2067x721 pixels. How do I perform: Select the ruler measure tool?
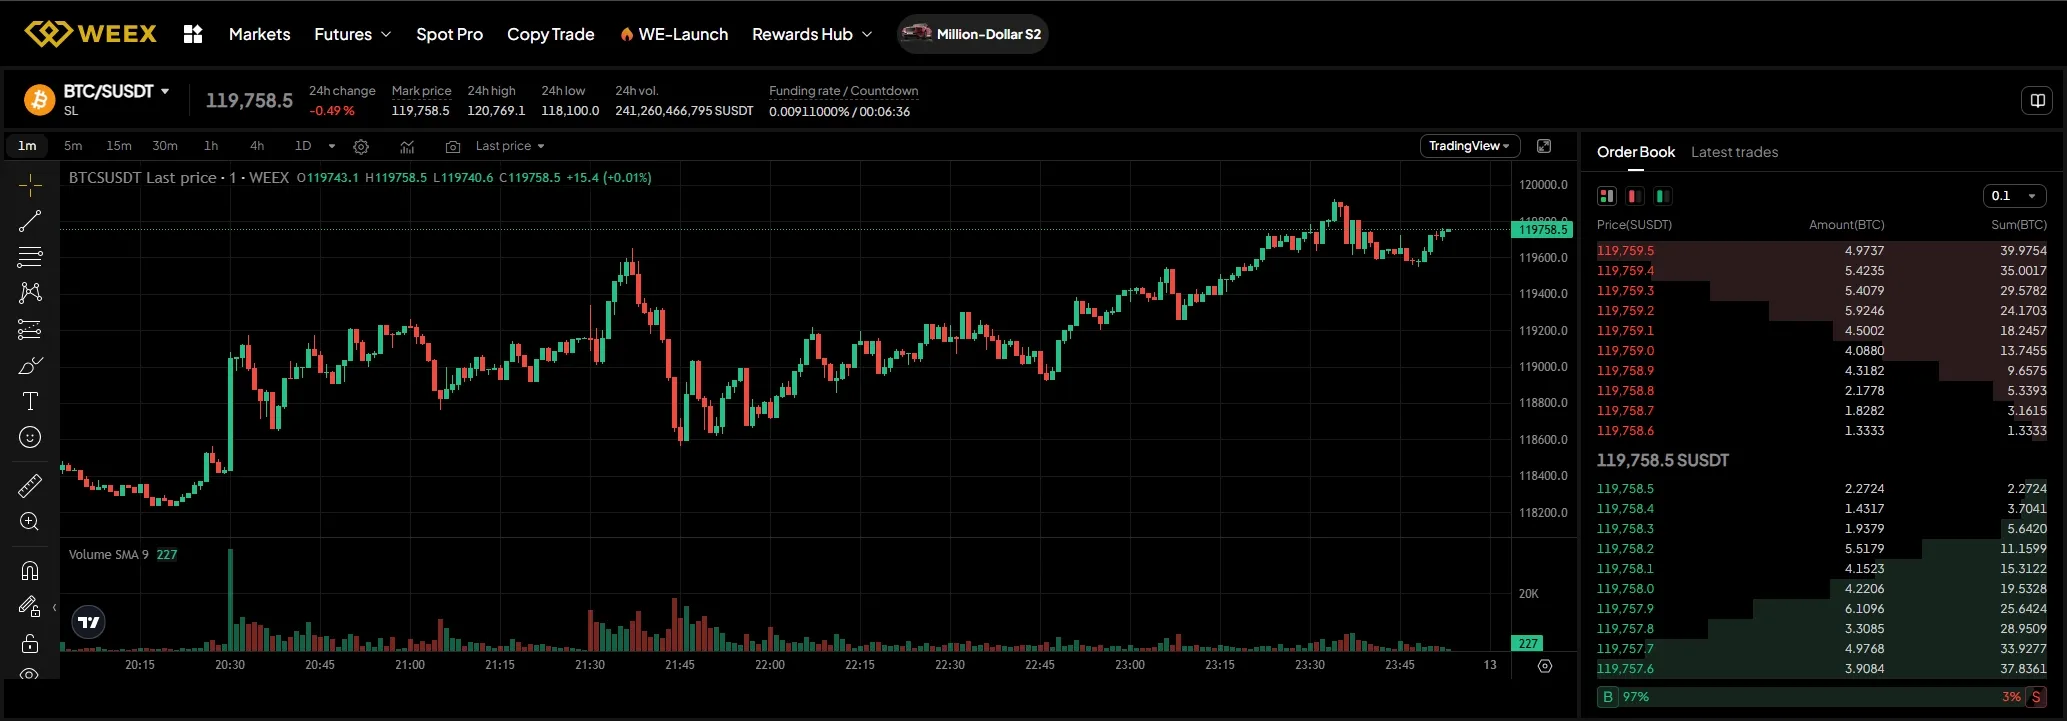(x=30, y=486)
